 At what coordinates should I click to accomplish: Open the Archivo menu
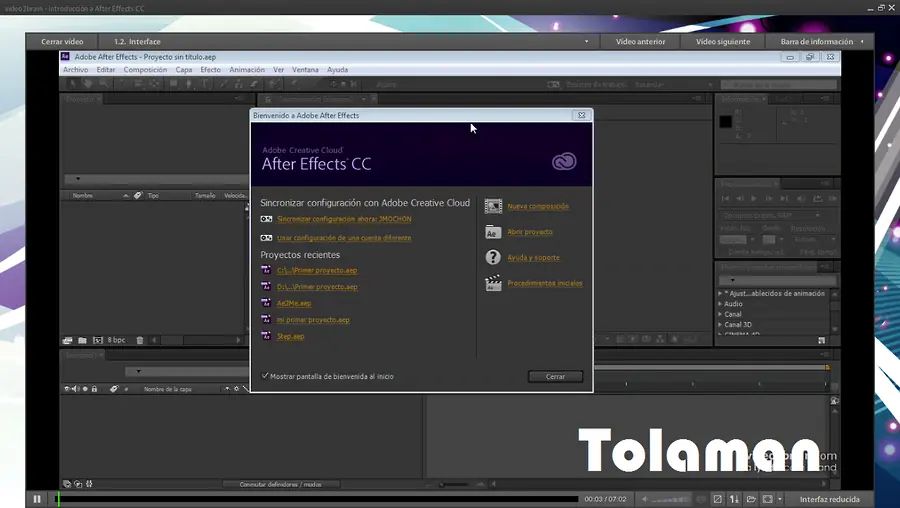(x=76, y=69)
